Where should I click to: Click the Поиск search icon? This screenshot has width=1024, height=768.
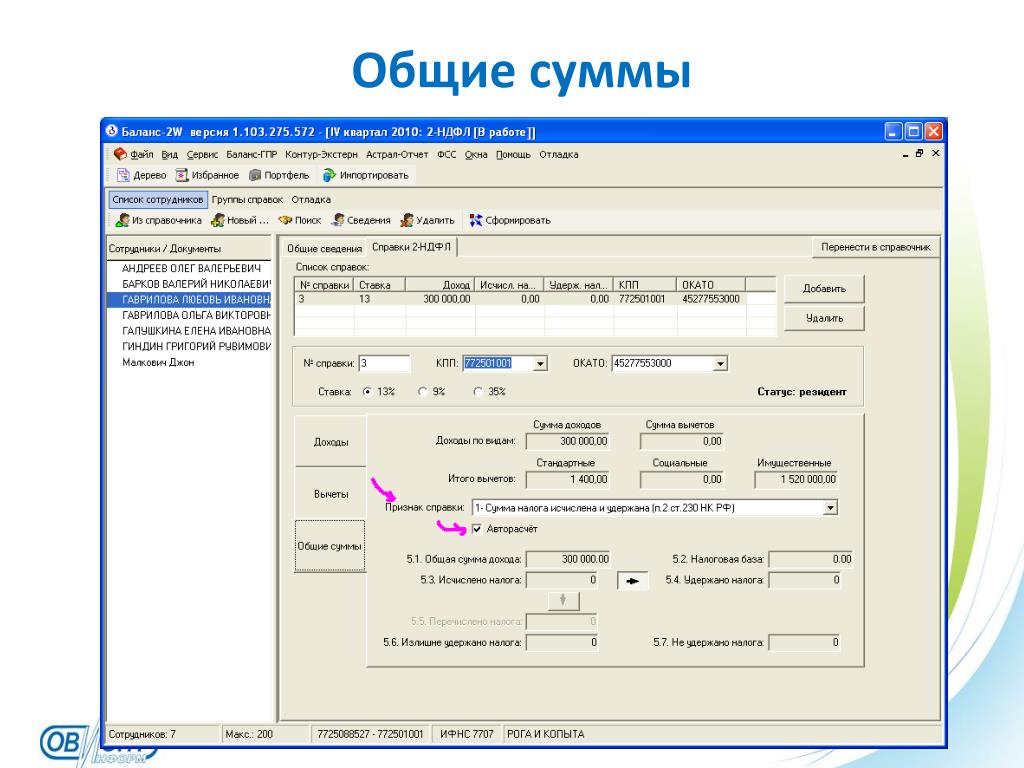point(285,220)
